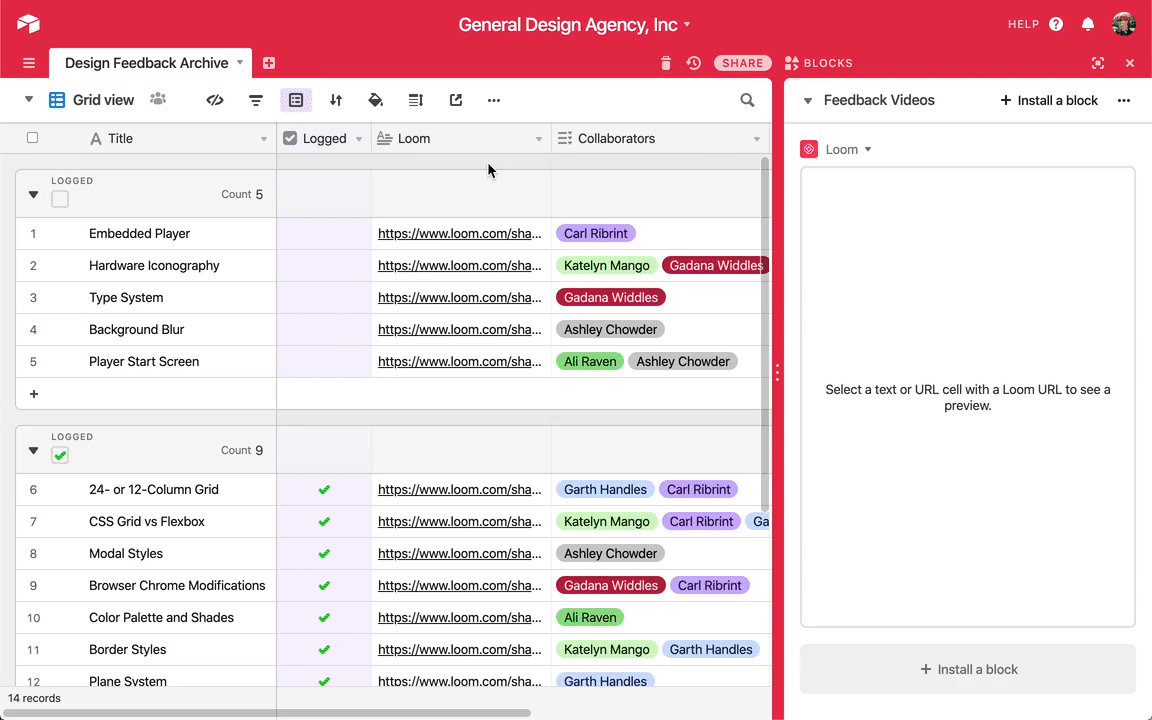Open the Loom column dropdown arrow
This screenshot has height=720, width=1152.
pos(539,139)
